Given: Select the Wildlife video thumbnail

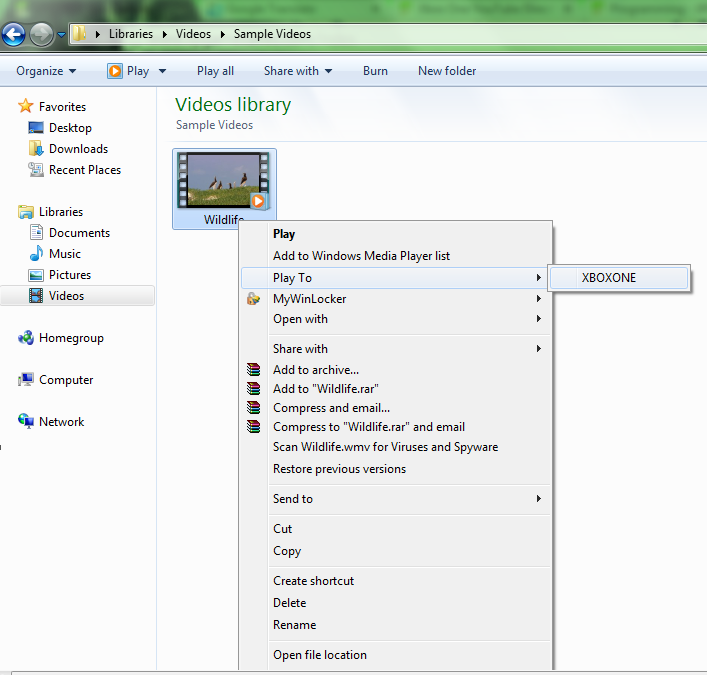Looking at the screenshot, I should coord(223,181).
